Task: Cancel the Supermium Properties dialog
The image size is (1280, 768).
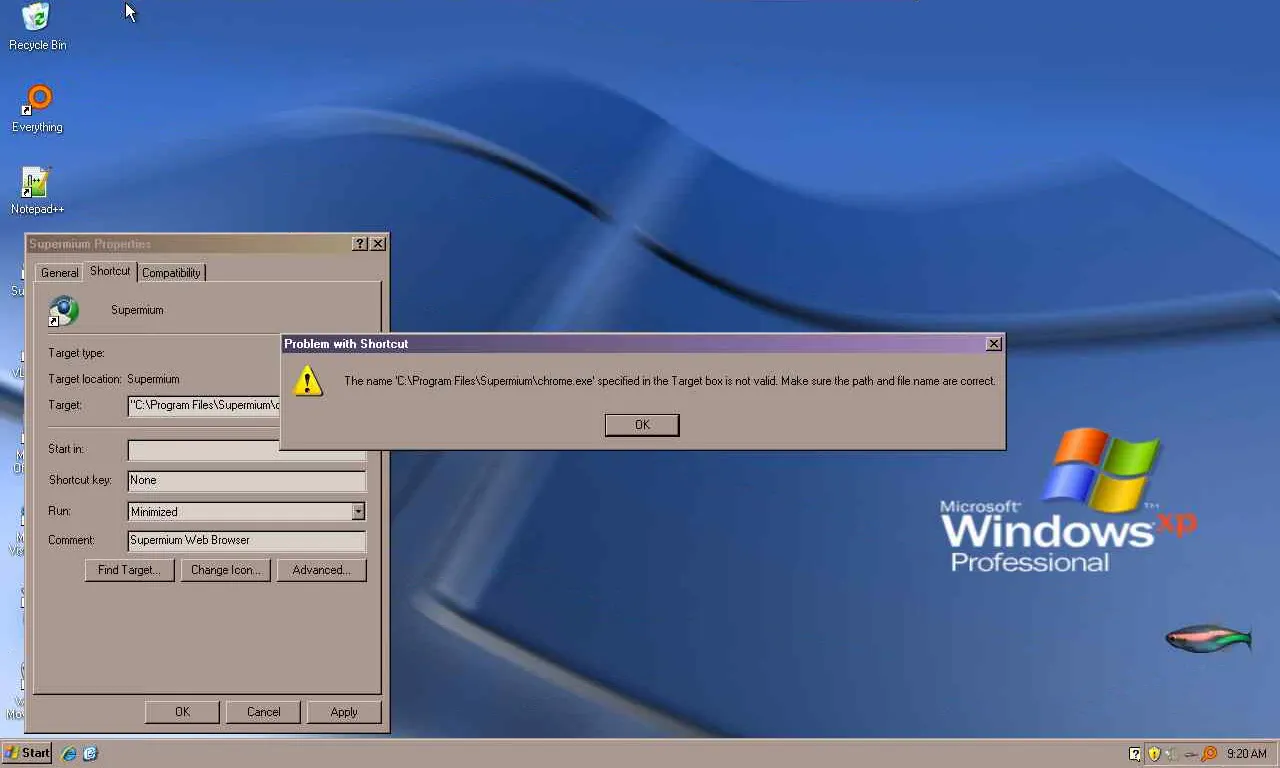Action: point(264,712)
